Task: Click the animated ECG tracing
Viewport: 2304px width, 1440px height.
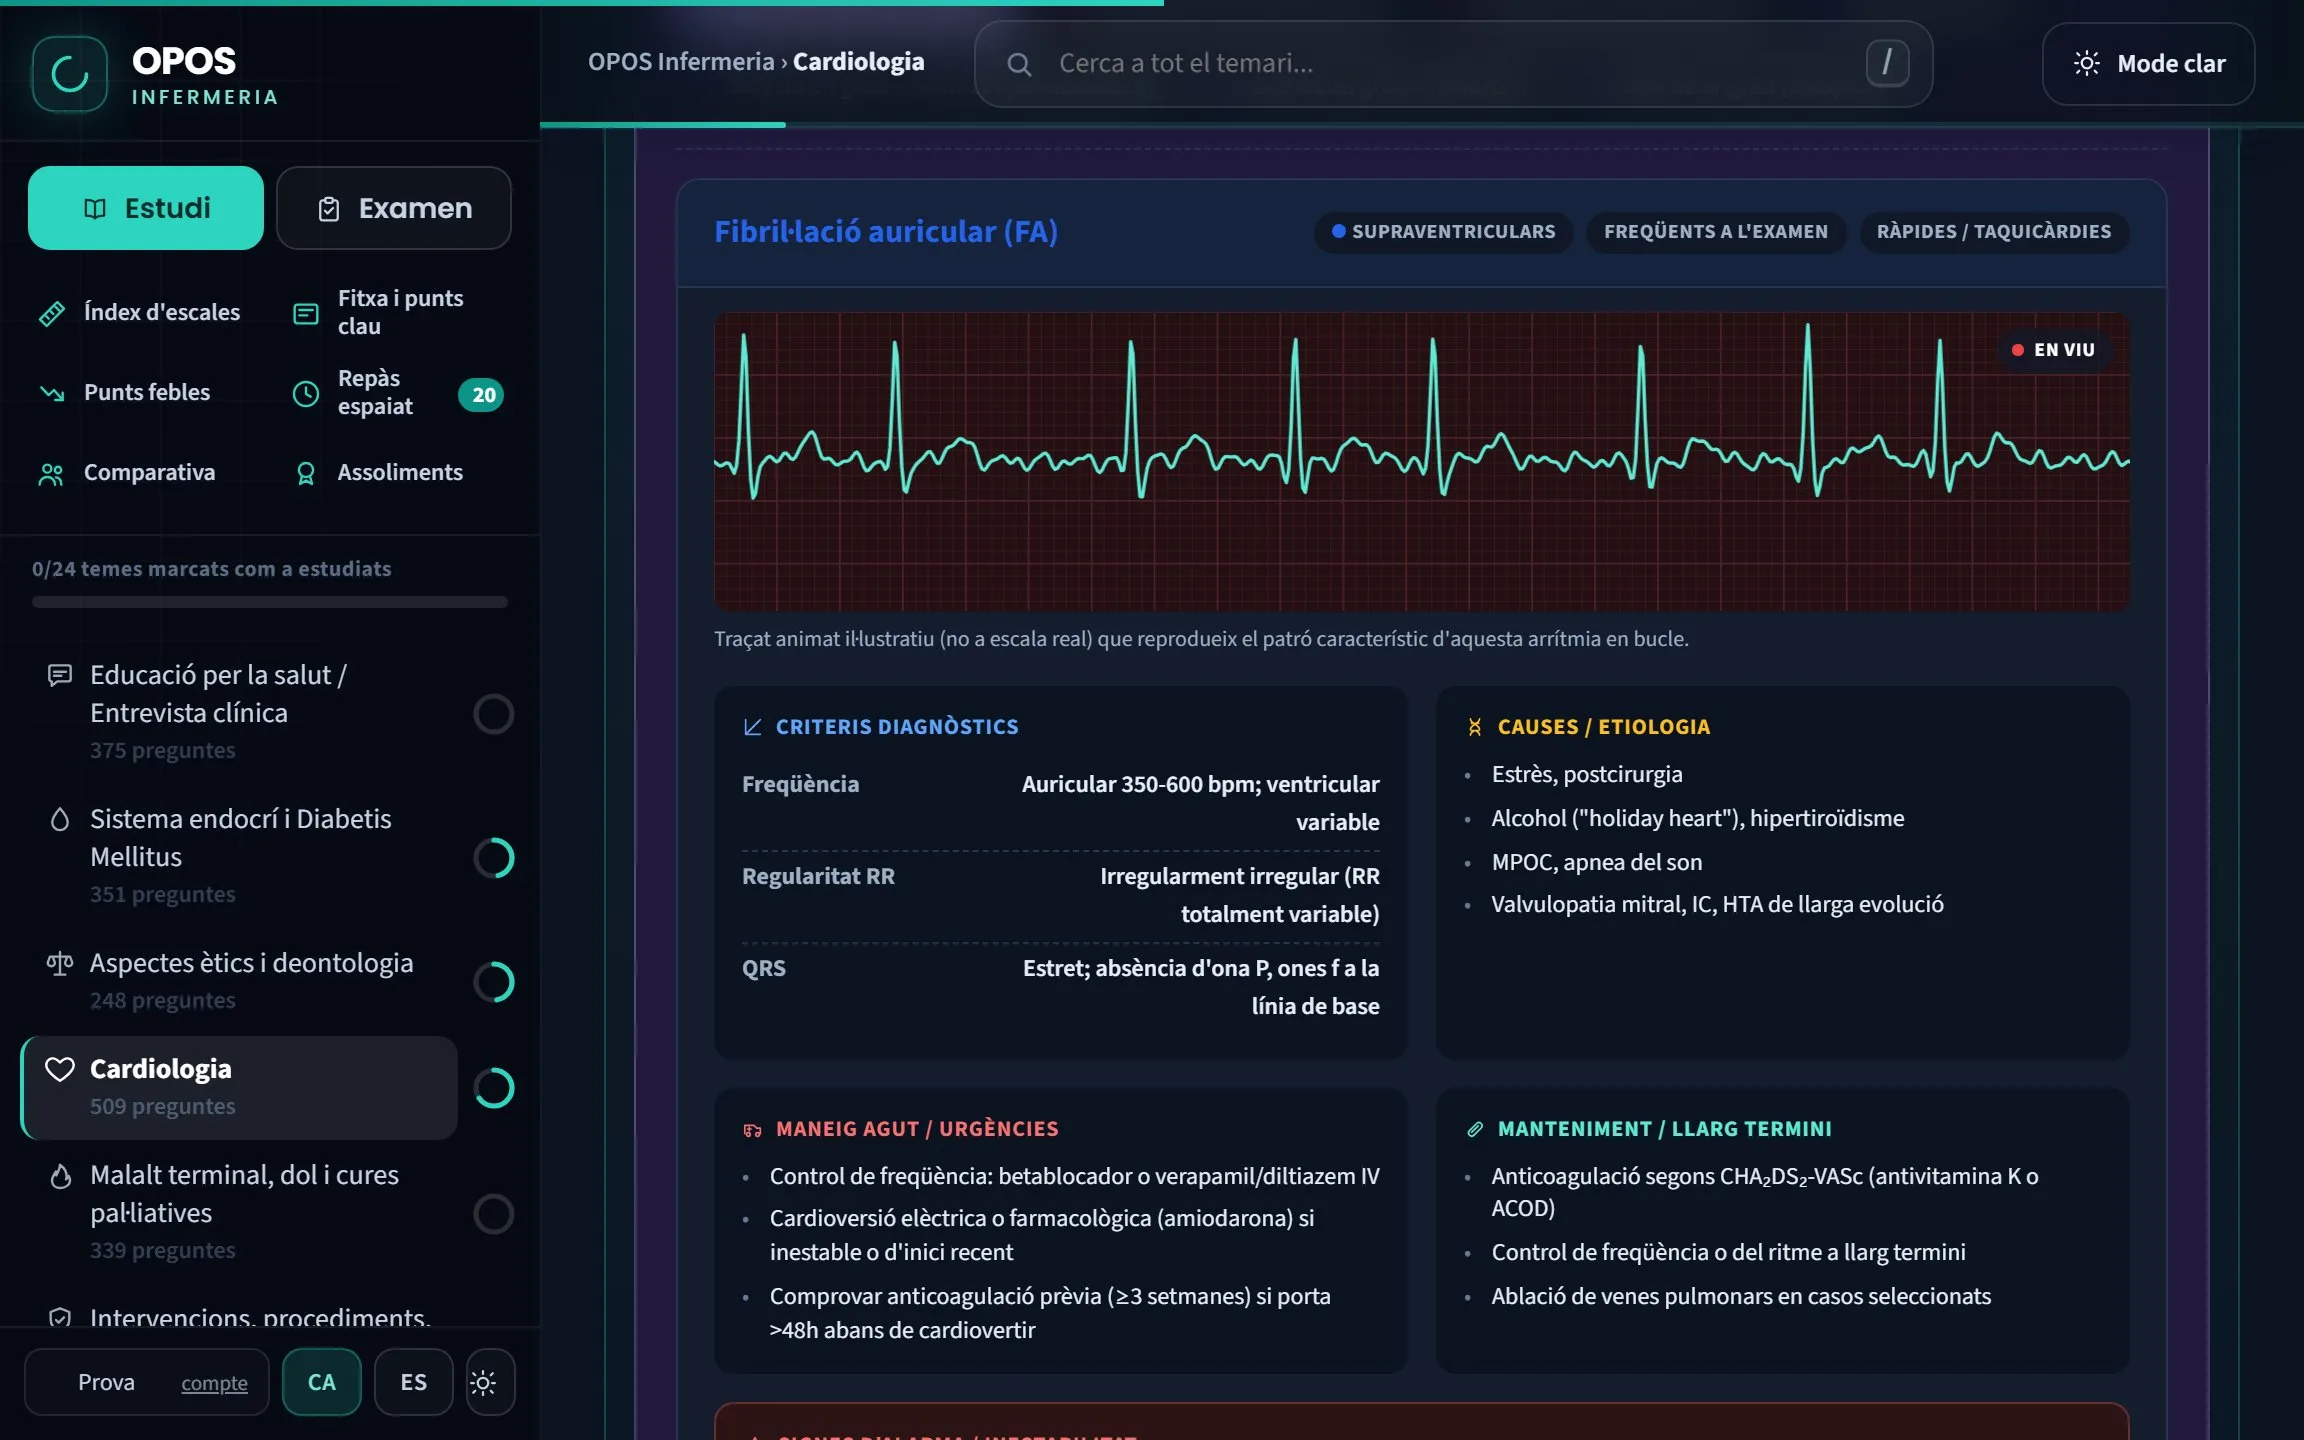Action: click(x=1421, y=461)
